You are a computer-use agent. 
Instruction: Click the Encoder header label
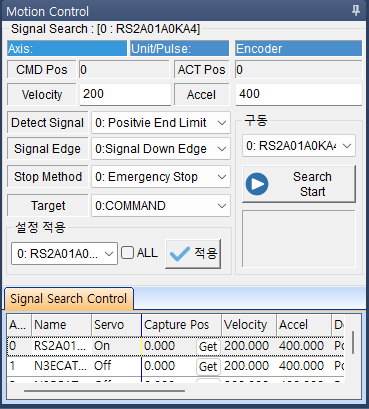click(x=298, y=49)
